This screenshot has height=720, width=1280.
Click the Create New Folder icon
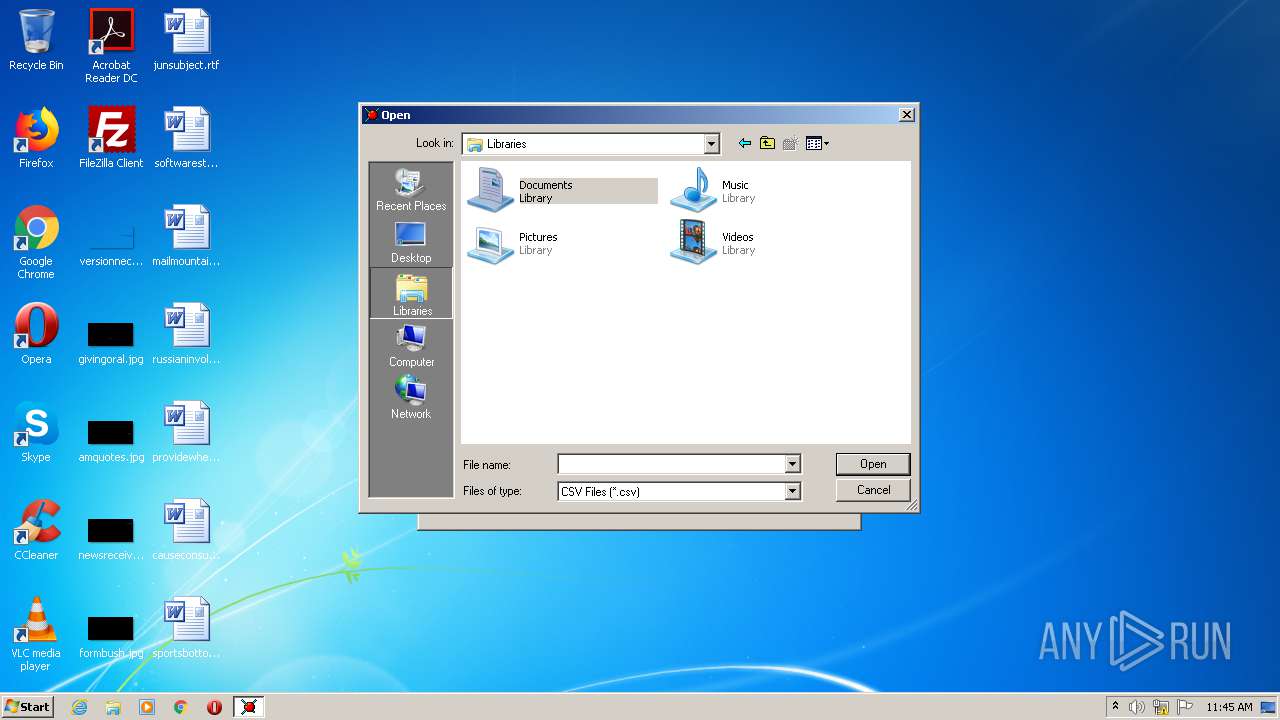pos(790,143)
